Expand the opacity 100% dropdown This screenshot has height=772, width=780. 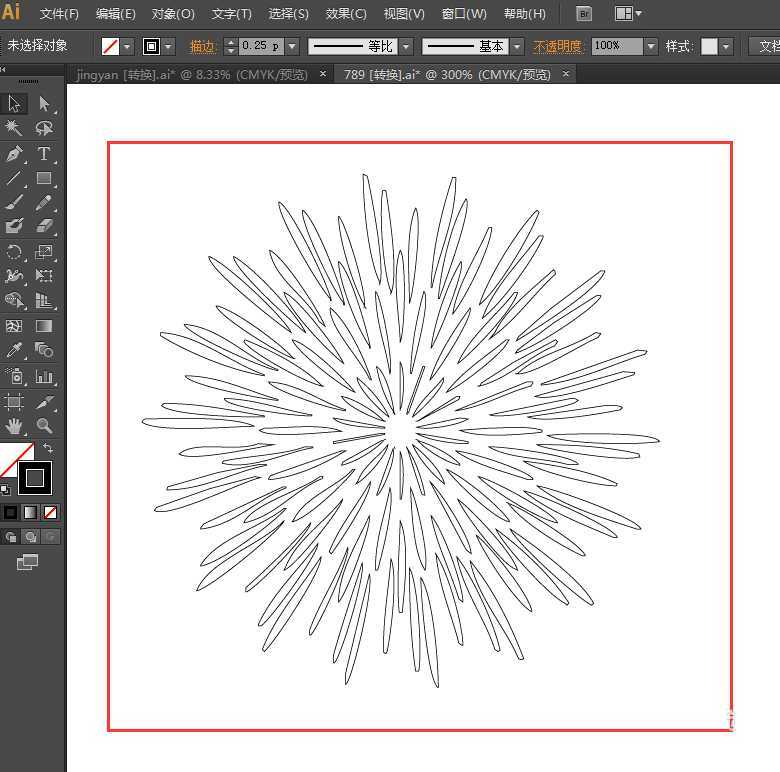point(651,46)
